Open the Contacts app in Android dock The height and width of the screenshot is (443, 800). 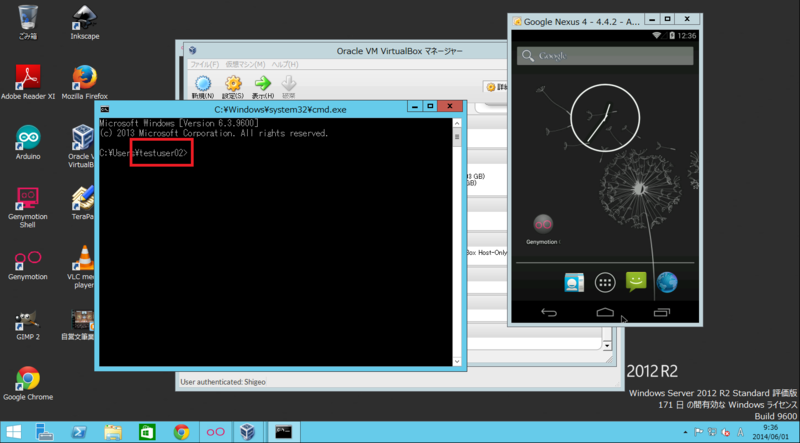[x=574, y=282]
